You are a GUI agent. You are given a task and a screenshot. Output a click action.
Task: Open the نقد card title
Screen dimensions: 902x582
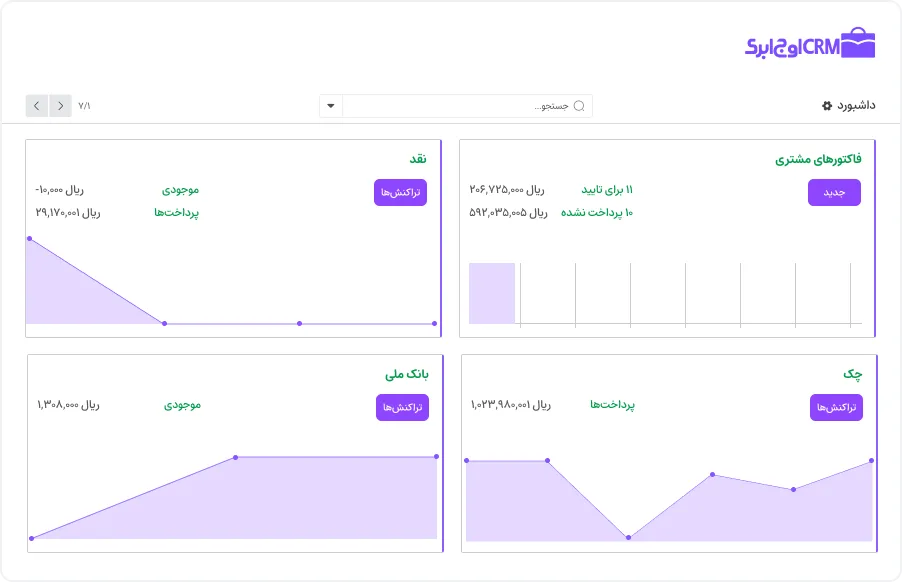(x=418, y=159)
